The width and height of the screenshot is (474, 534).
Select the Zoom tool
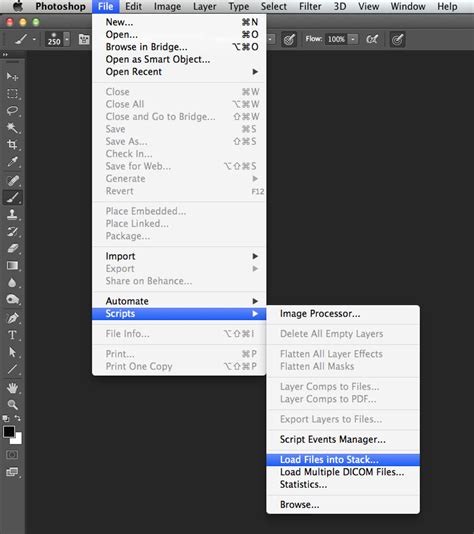coord(12,405)
